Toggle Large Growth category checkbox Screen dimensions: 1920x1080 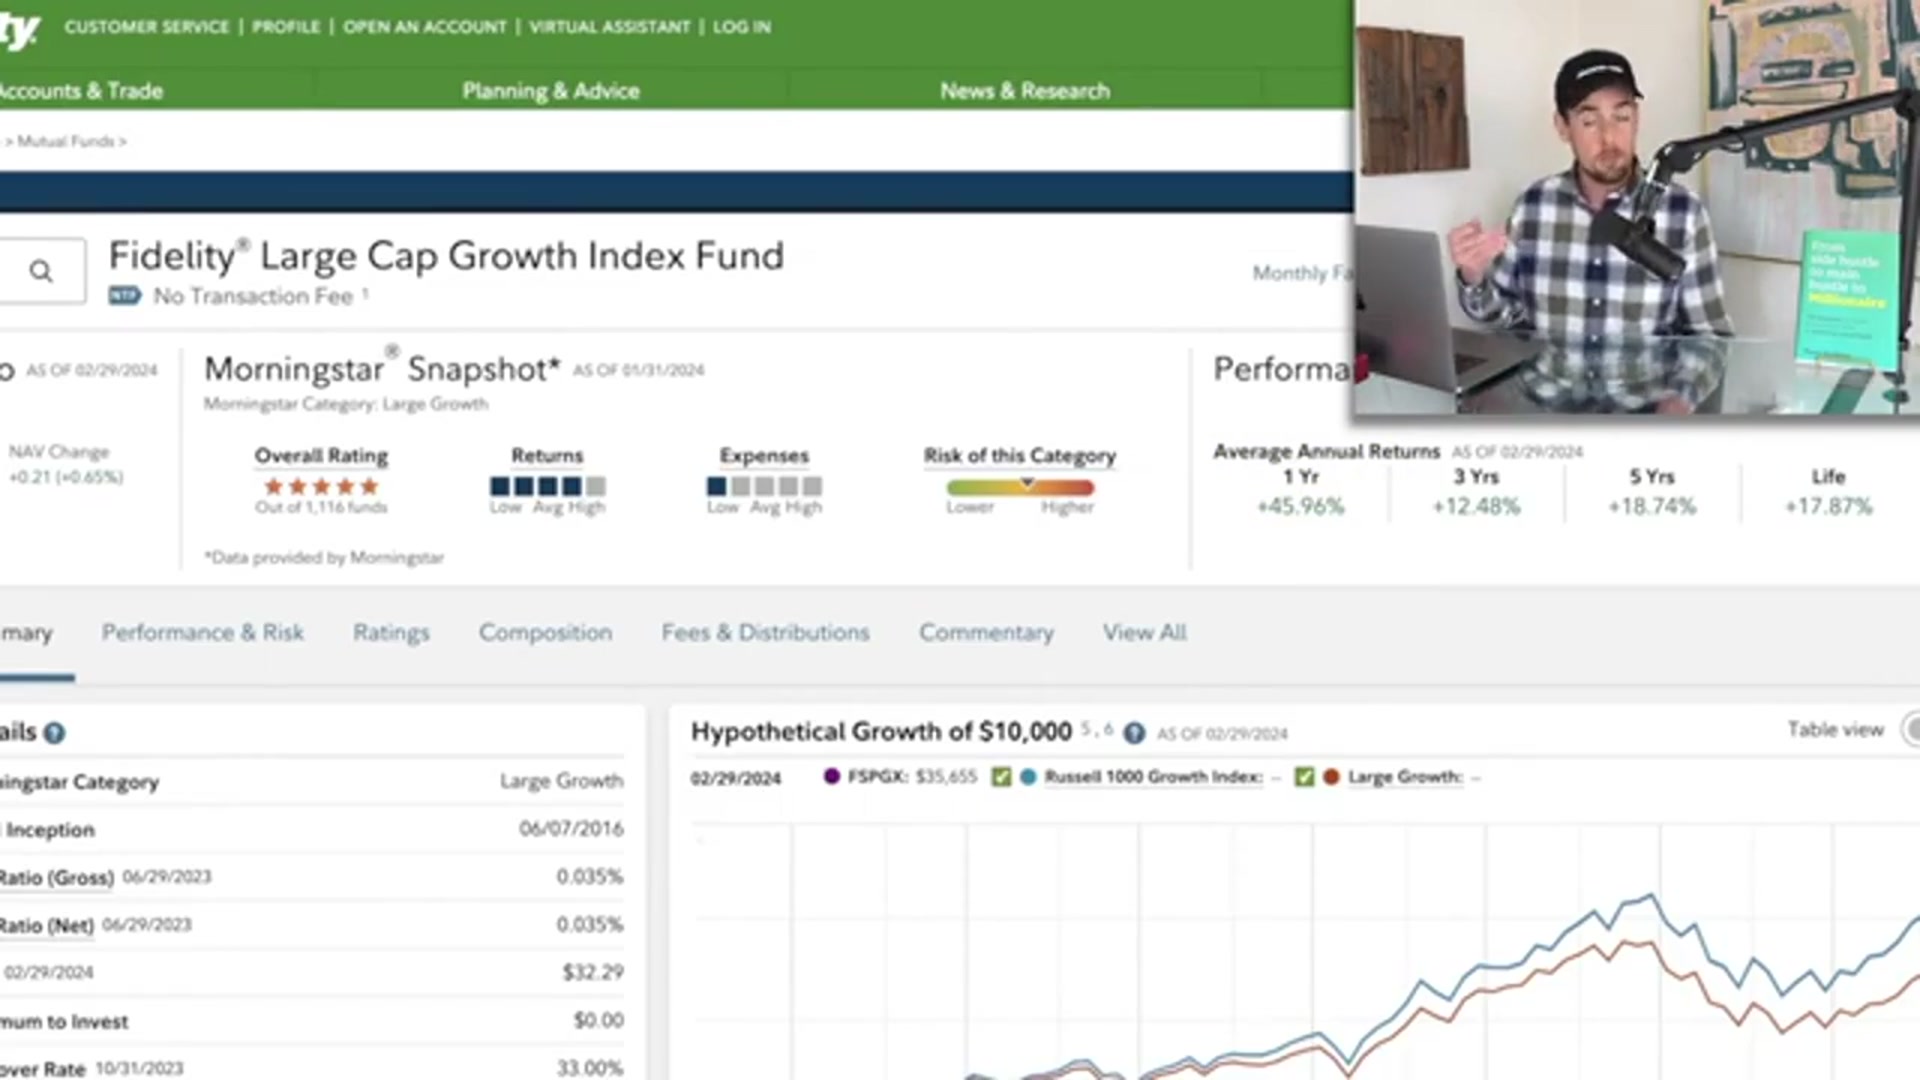(1304, 777)
